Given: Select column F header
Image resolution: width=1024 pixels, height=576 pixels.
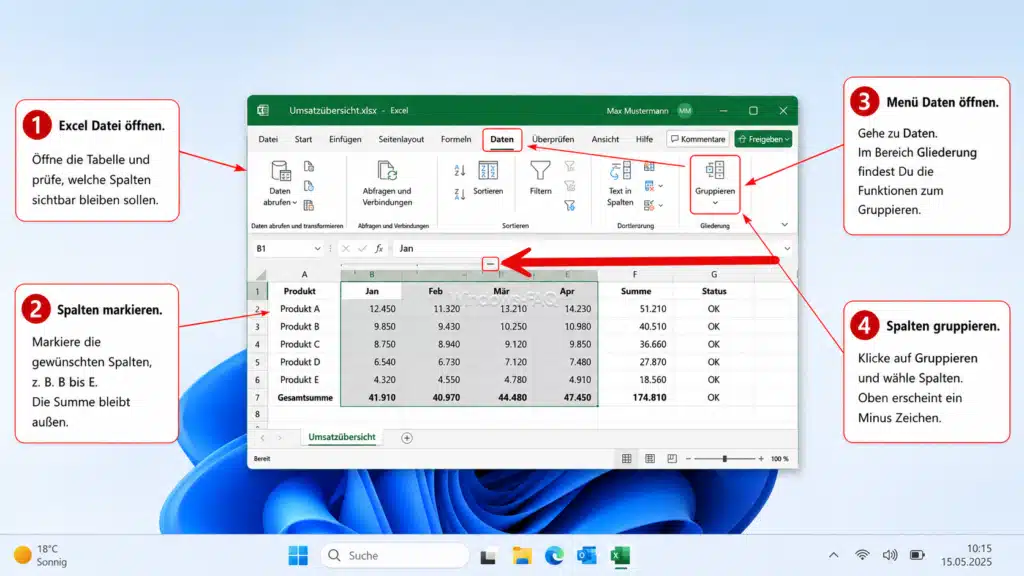Looking at the screenshot, I should click(635, 274).
